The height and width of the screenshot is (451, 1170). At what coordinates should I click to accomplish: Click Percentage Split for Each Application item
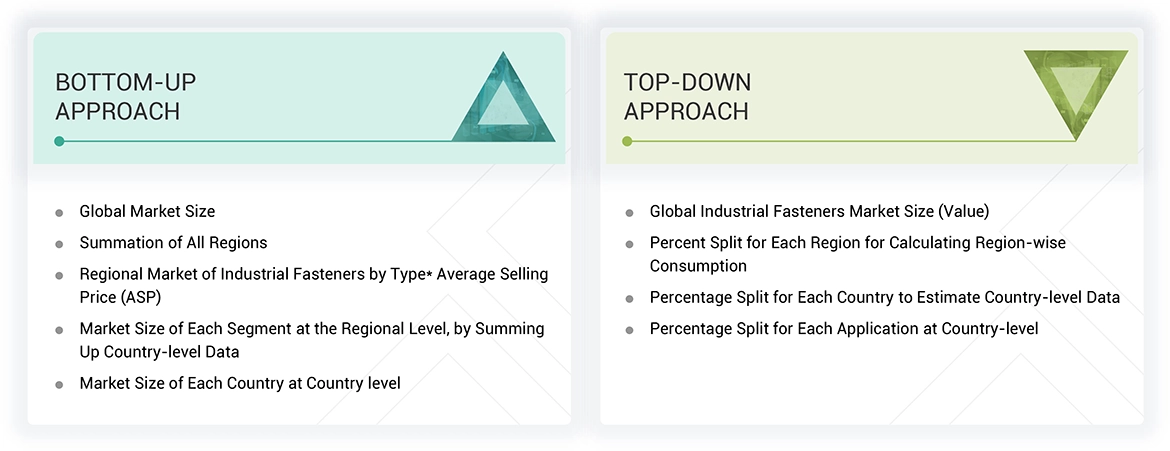pos(843,329)
